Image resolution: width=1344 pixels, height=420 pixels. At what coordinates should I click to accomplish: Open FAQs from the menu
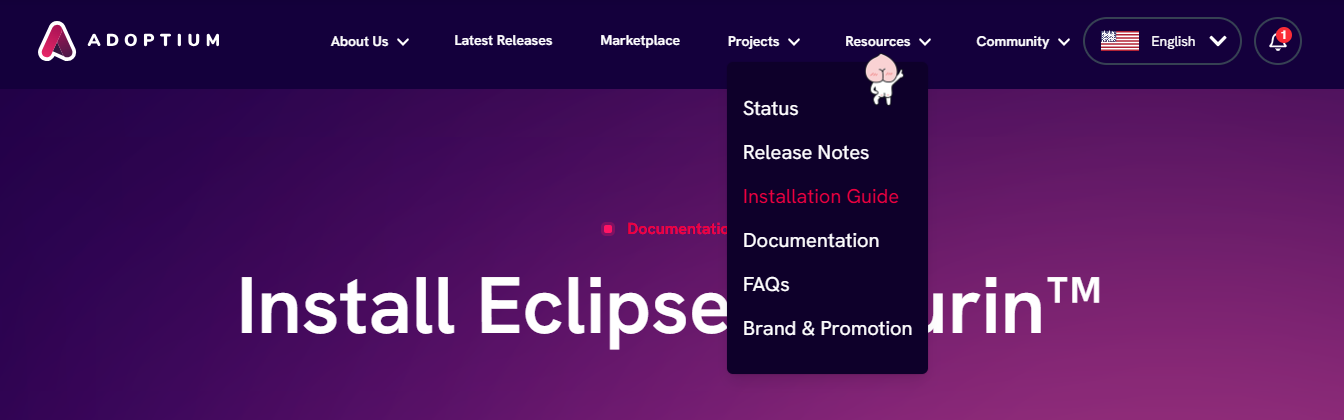(766, 284)
